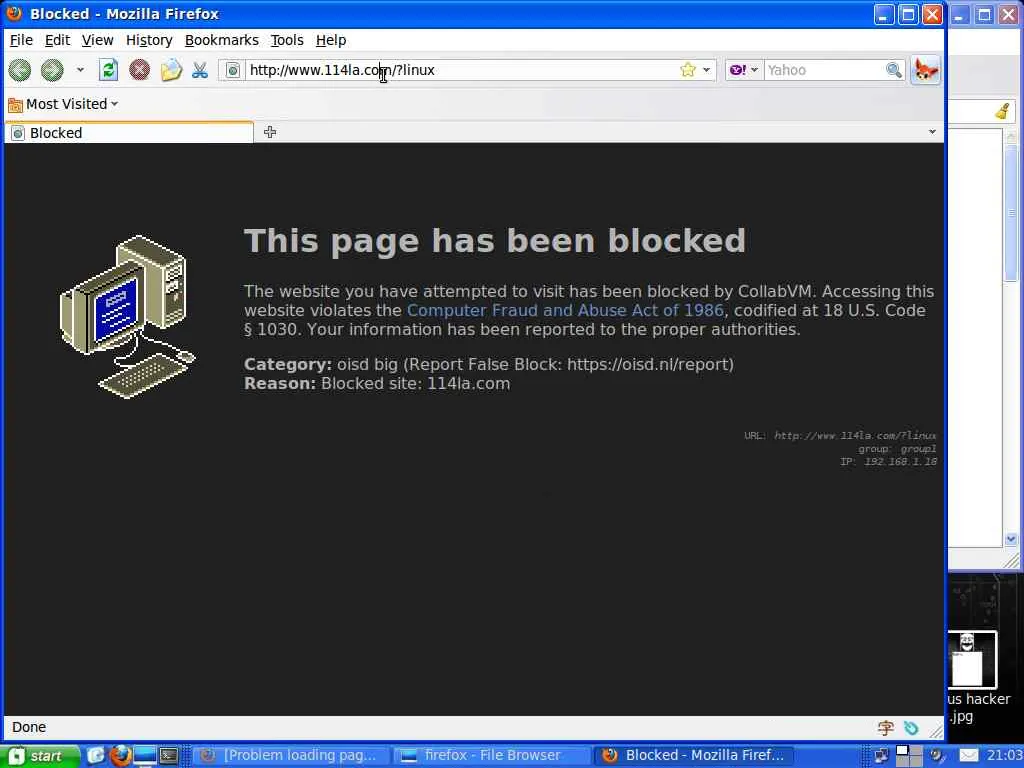Click into the URL address field
Screen dimensions: 1024x768
(x=460, y=70)
